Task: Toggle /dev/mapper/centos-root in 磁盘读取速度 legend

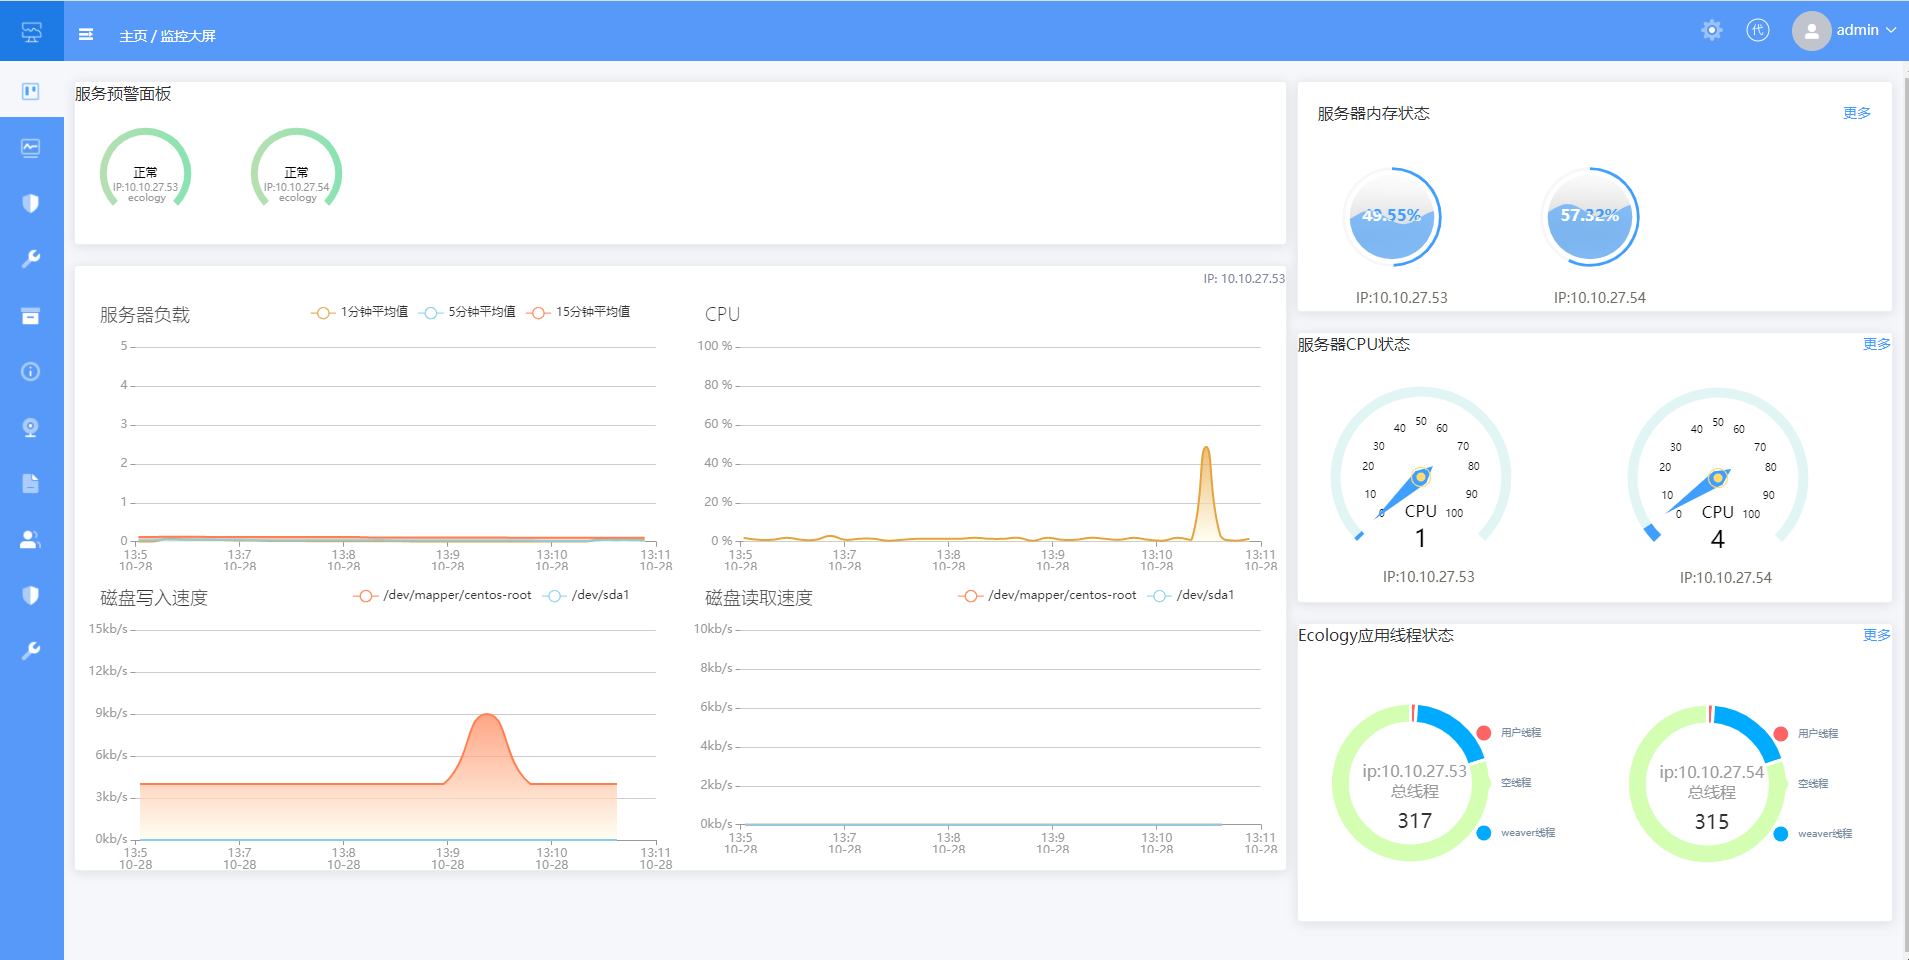Action: click(1048, 595)
